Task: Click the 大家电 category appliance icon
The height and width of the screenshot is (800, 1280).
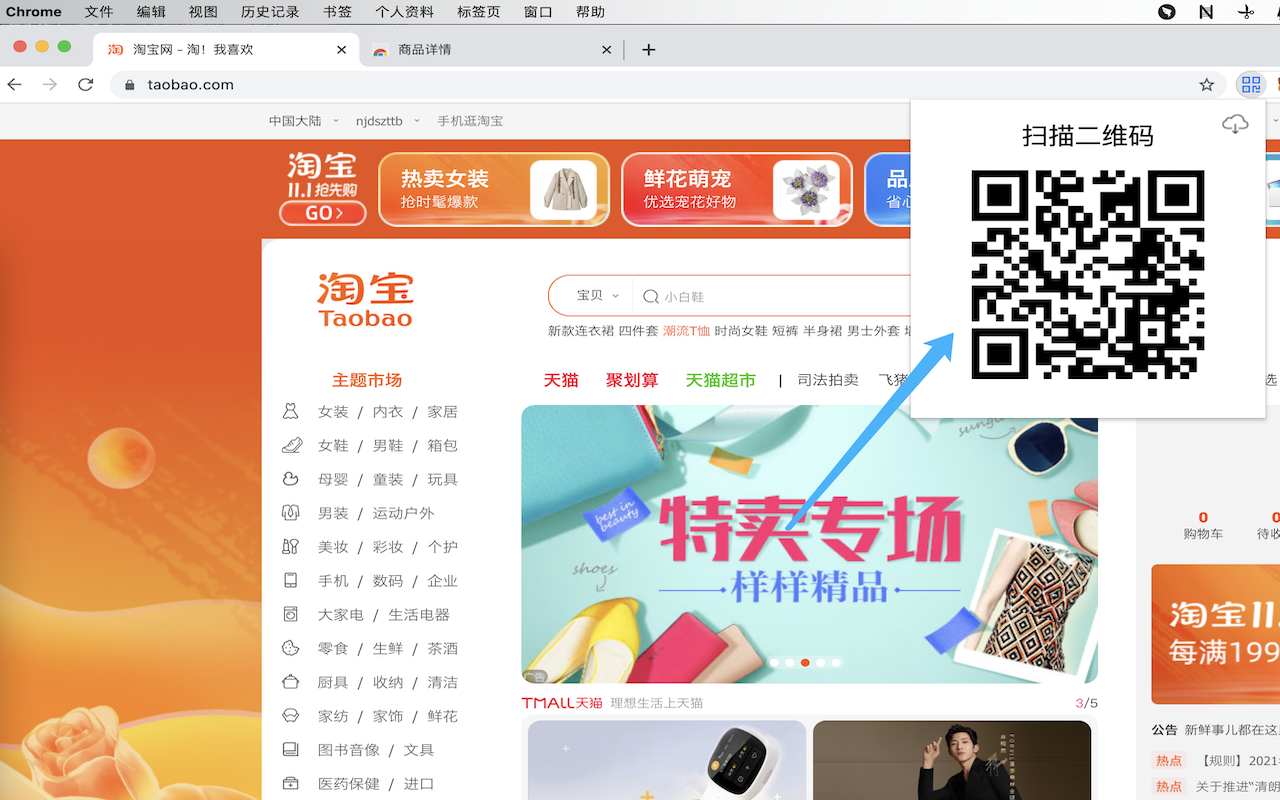Action: click(291, 614)
